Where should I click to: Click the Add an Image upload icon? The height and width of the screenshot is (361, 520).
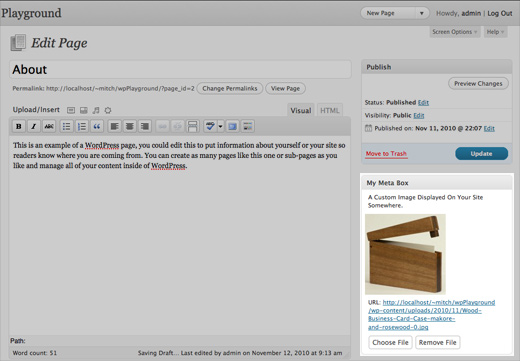[x=71, y=110]
